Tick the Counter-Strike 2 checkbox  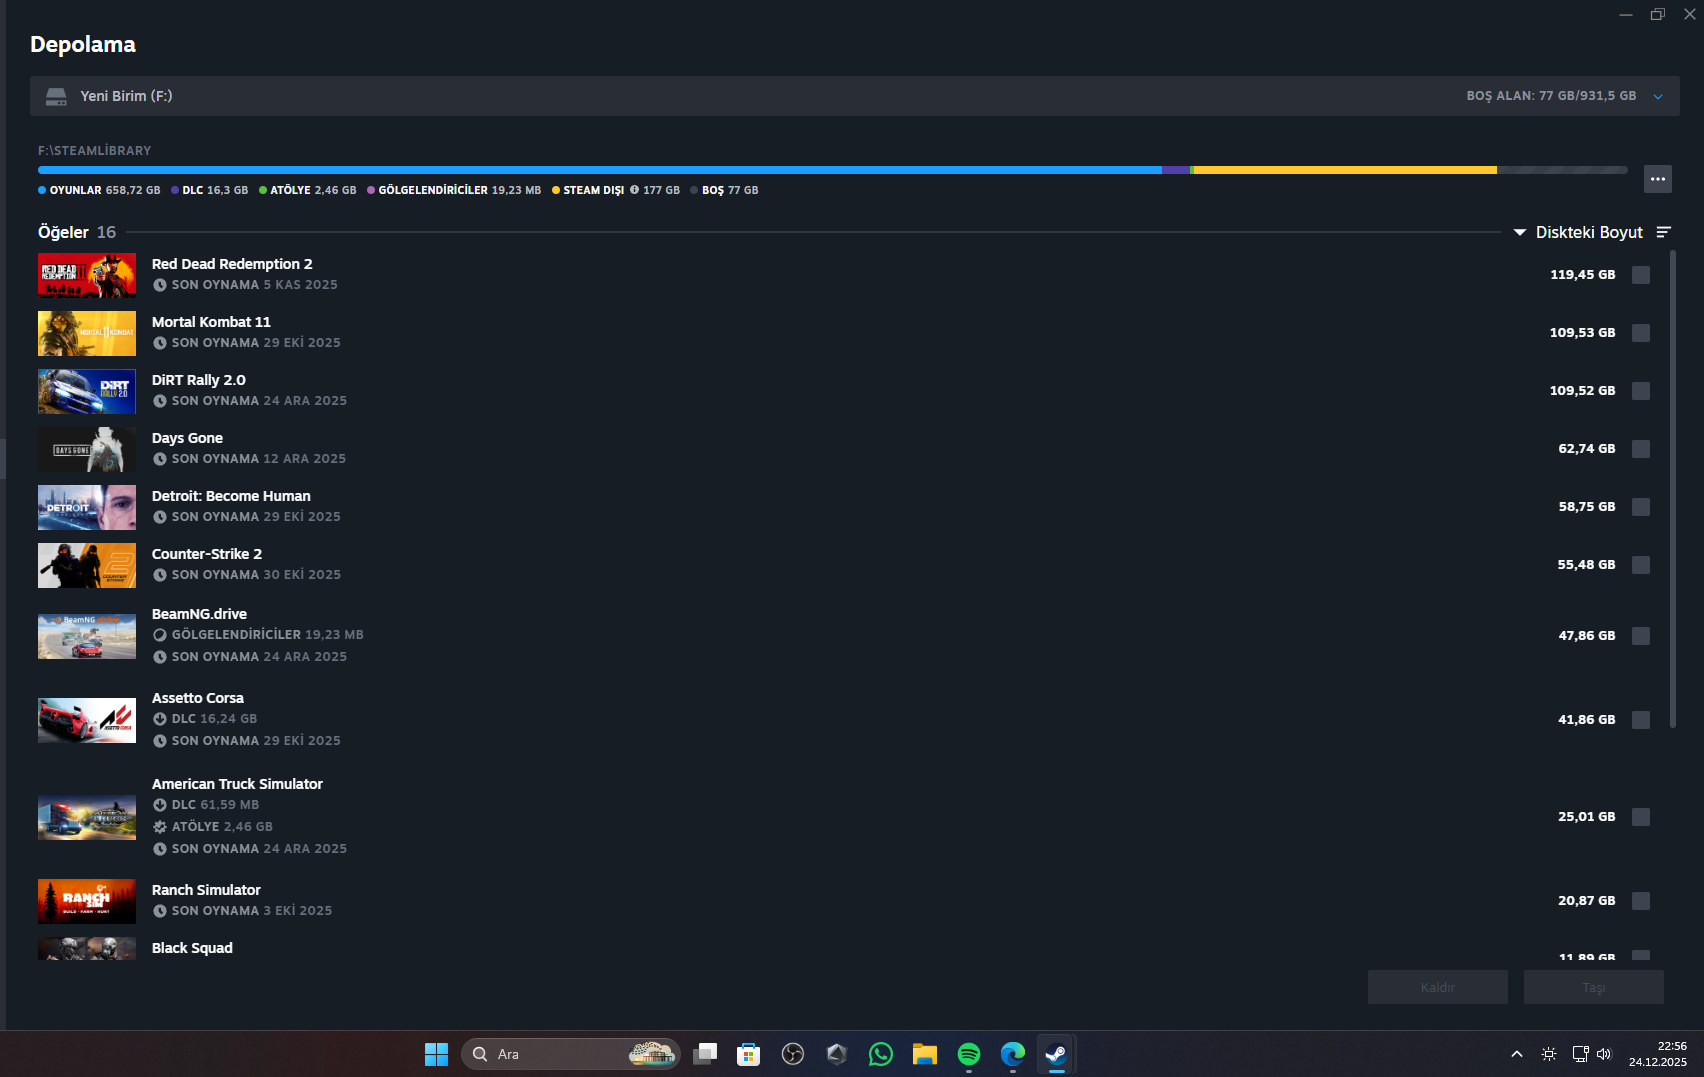pos(1641,565)
